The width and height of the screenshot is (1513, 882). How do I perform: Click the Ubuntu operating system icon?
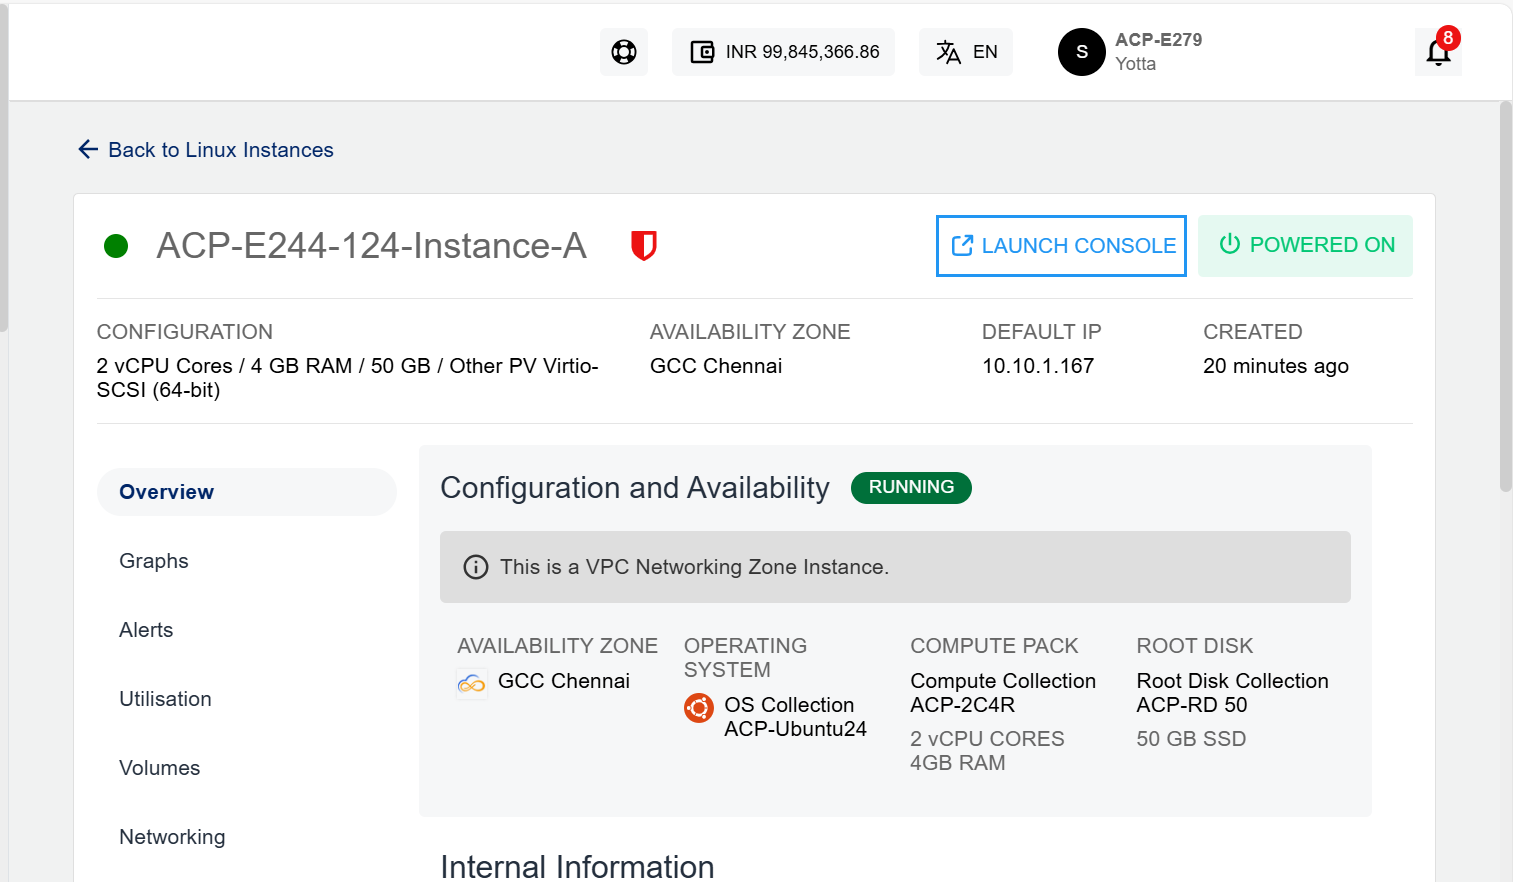click(x=699, y=708)
